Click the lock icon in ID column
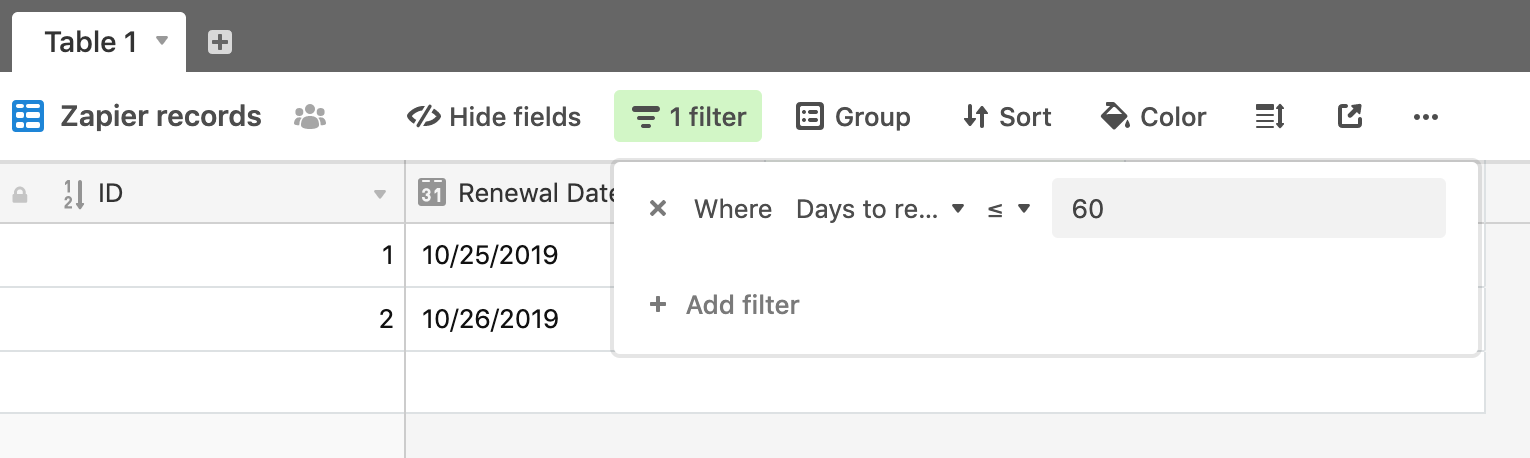Viewport: 1530px width, 458px height. (x=20, y=195)
